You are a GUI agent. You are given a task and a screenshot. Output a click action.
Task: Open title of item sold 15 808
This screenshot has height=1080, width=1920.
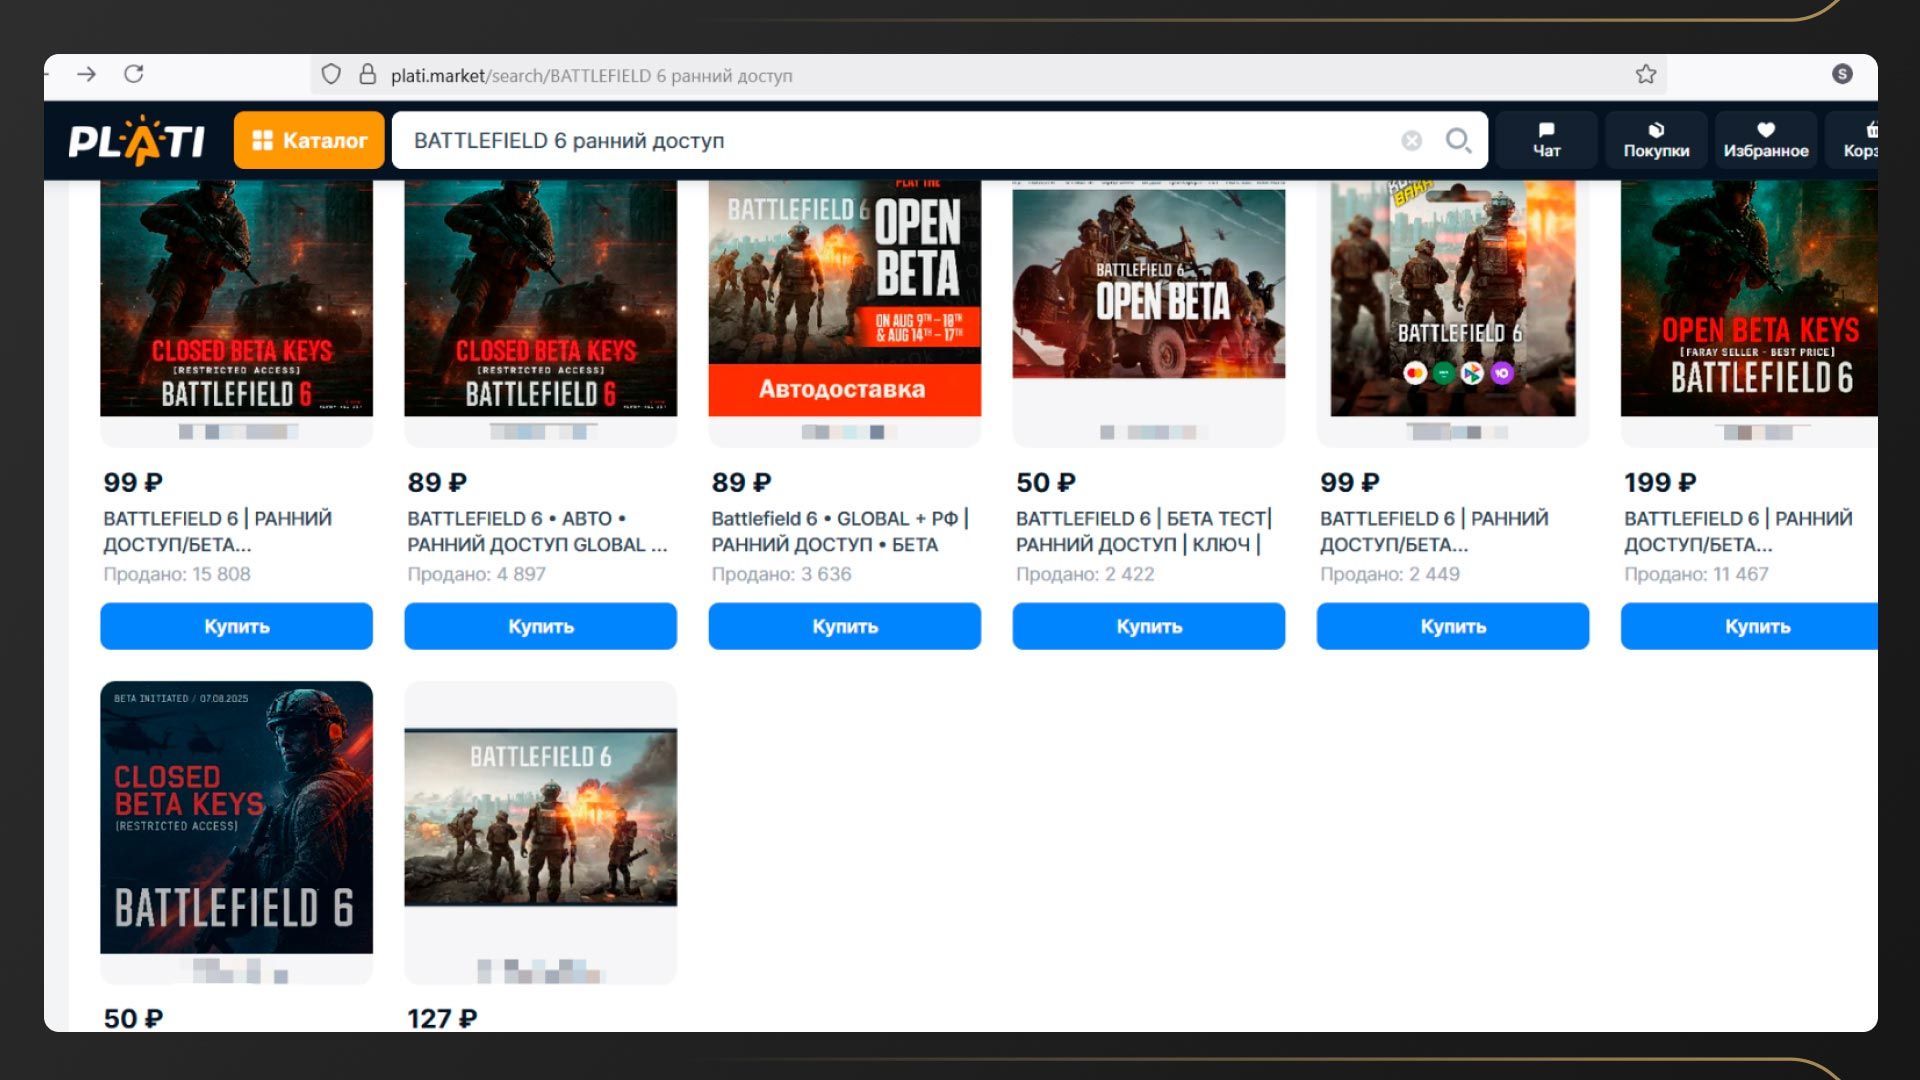217,531
